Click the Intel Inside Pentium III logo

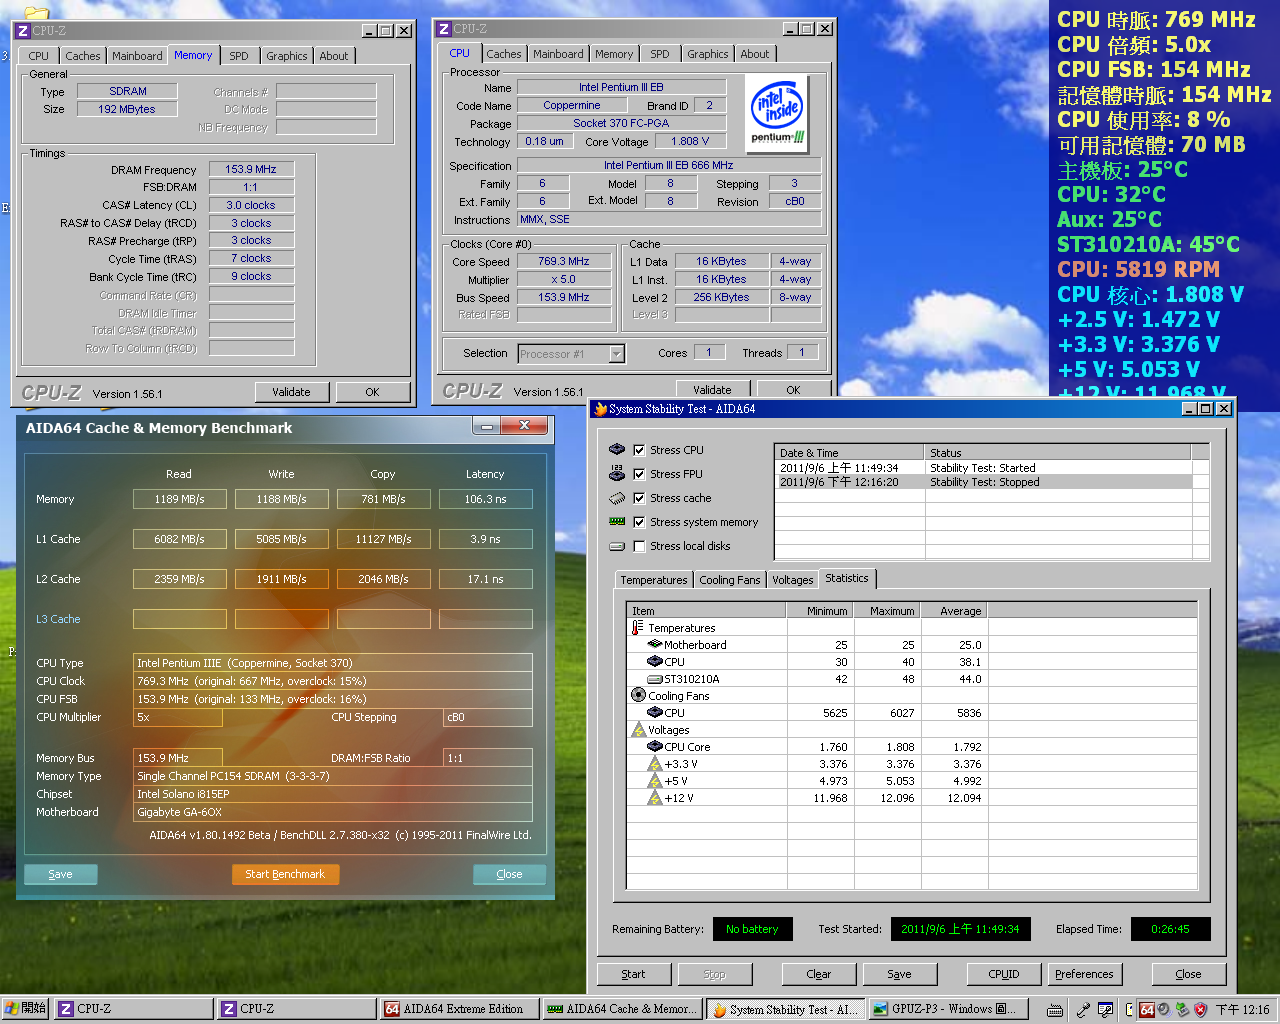point(778,114)
